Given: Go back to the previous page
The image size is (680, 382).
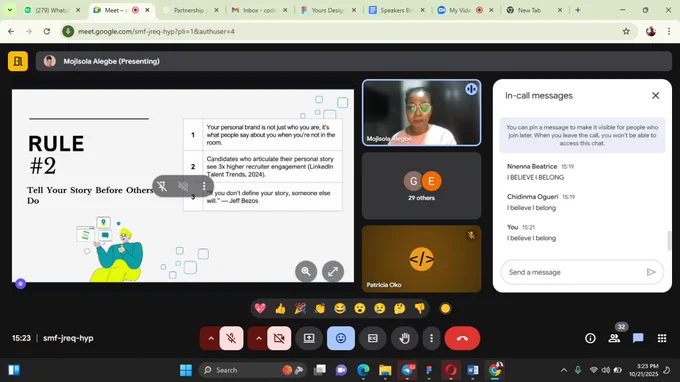Looking at the screenshot, I should [x=11, y=31].
